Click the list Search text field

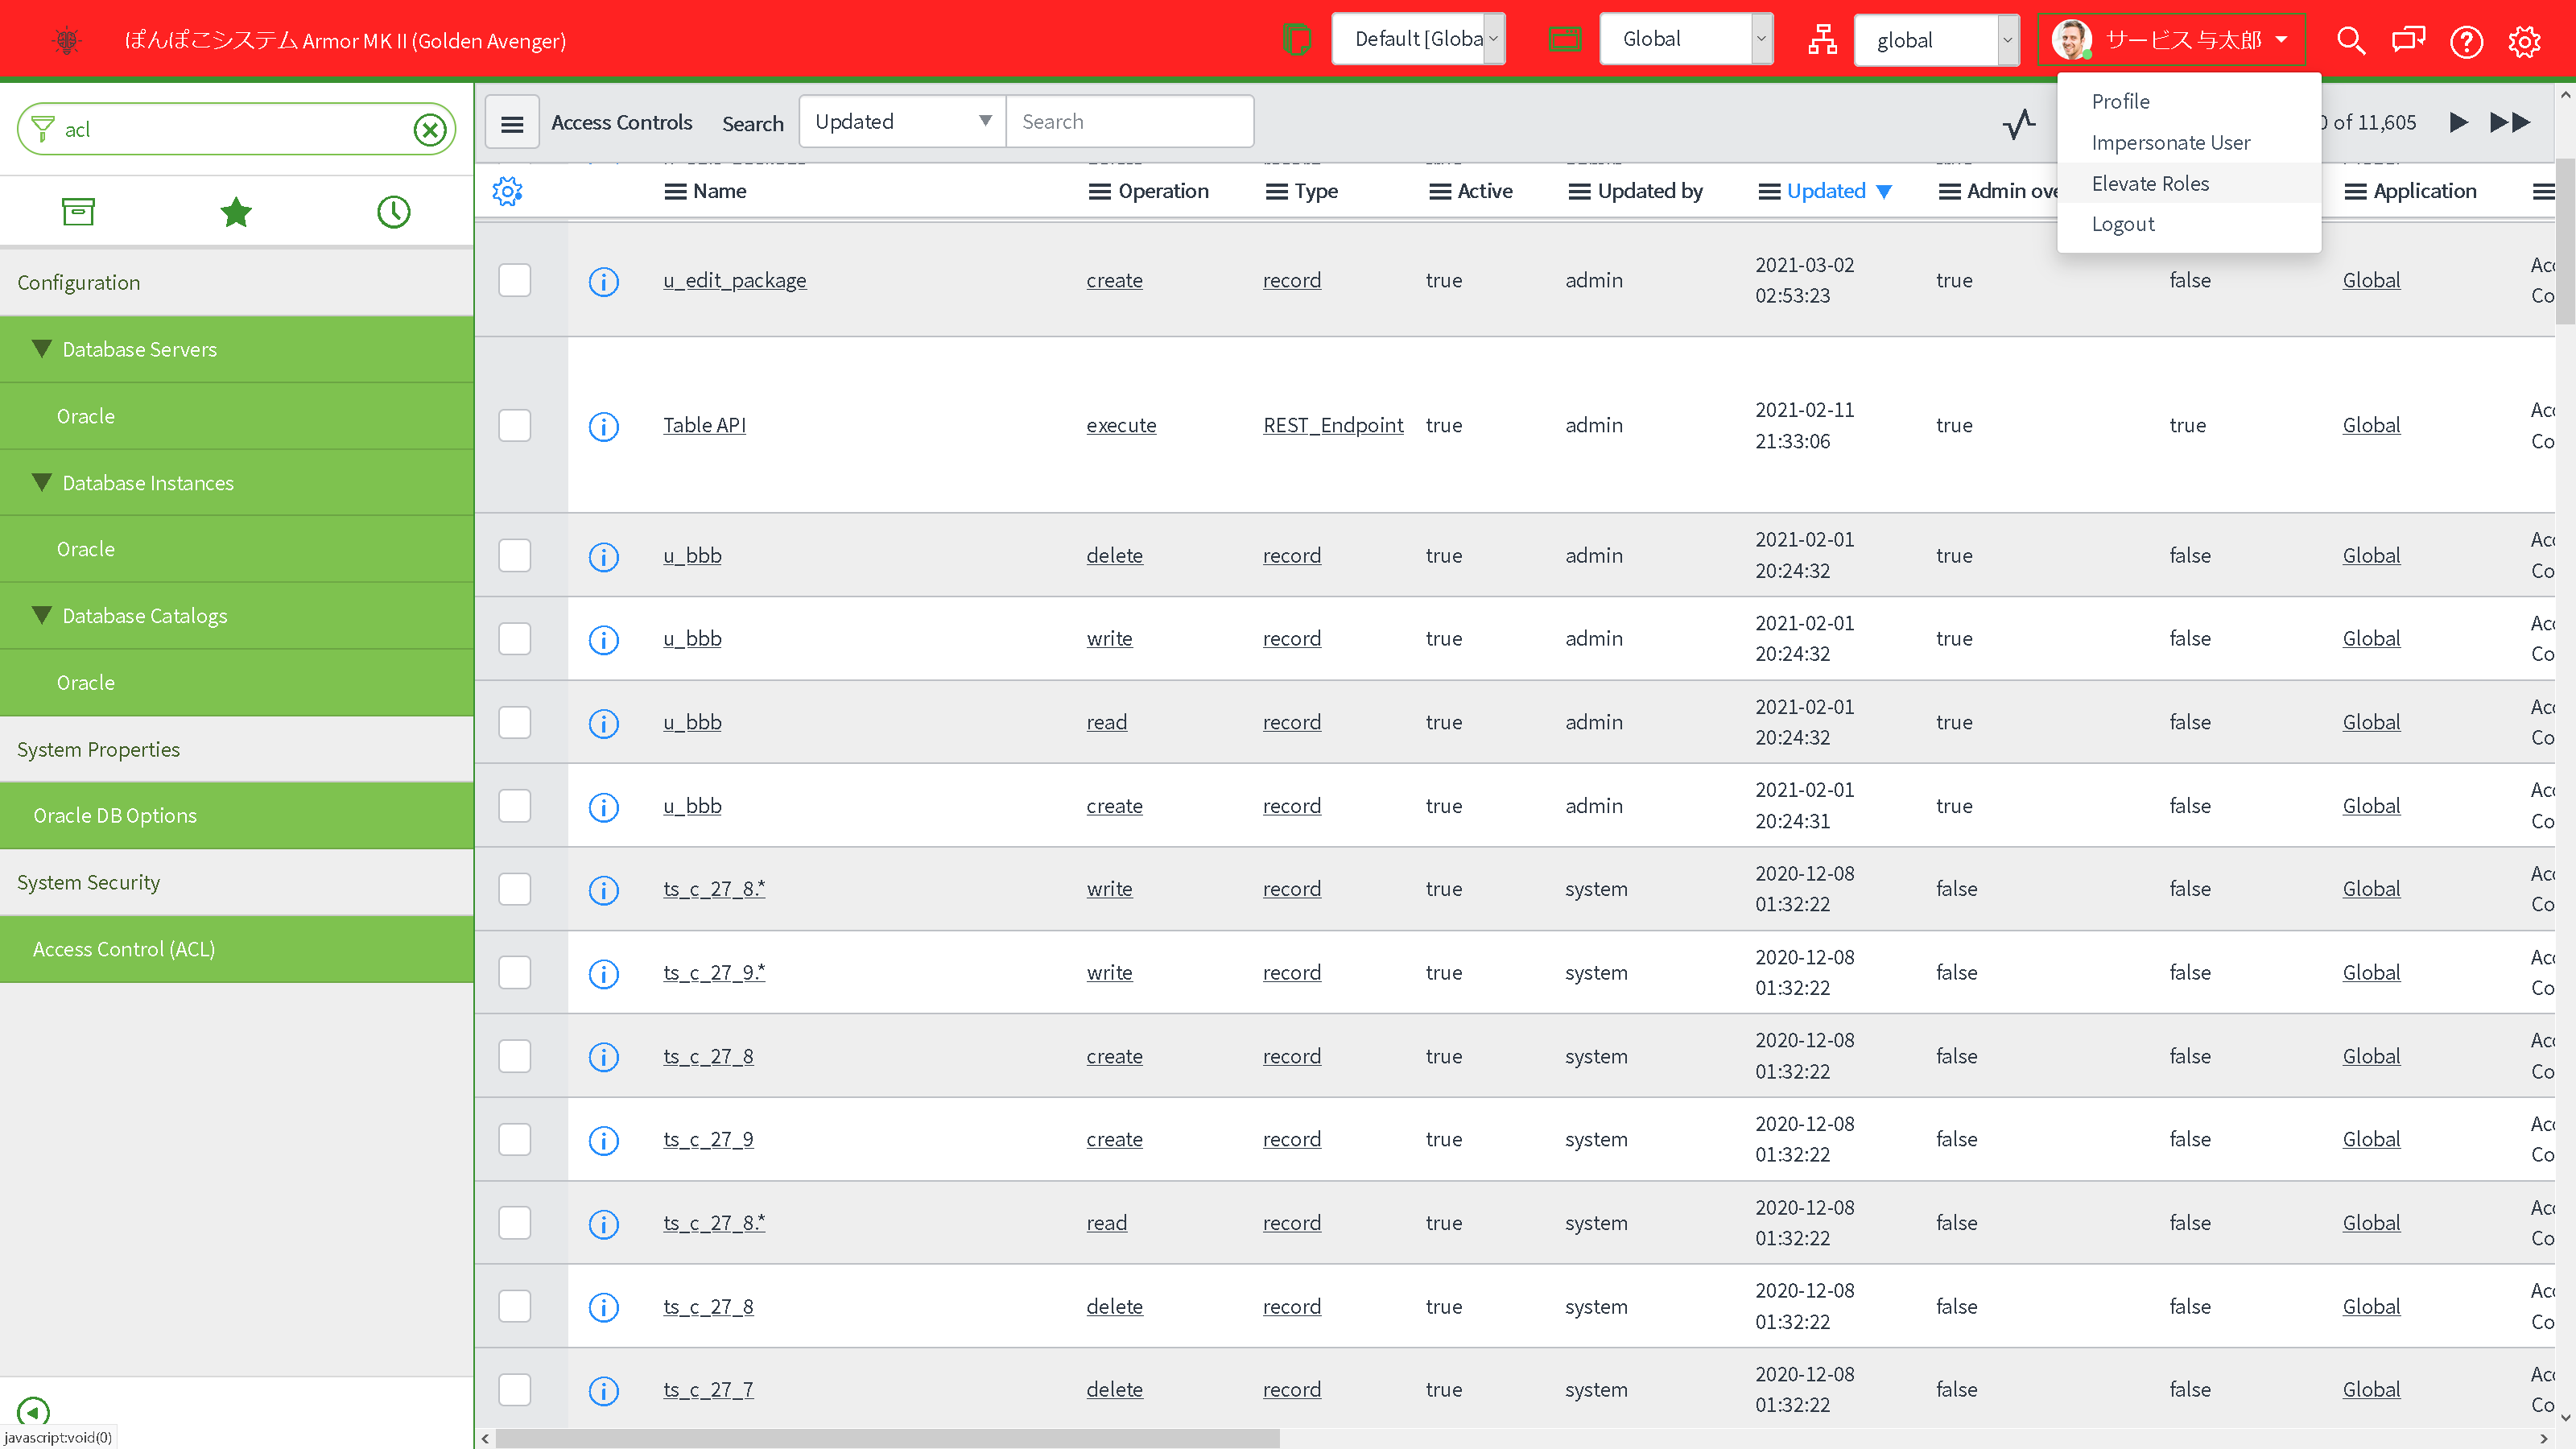(x=1129, y=122)
